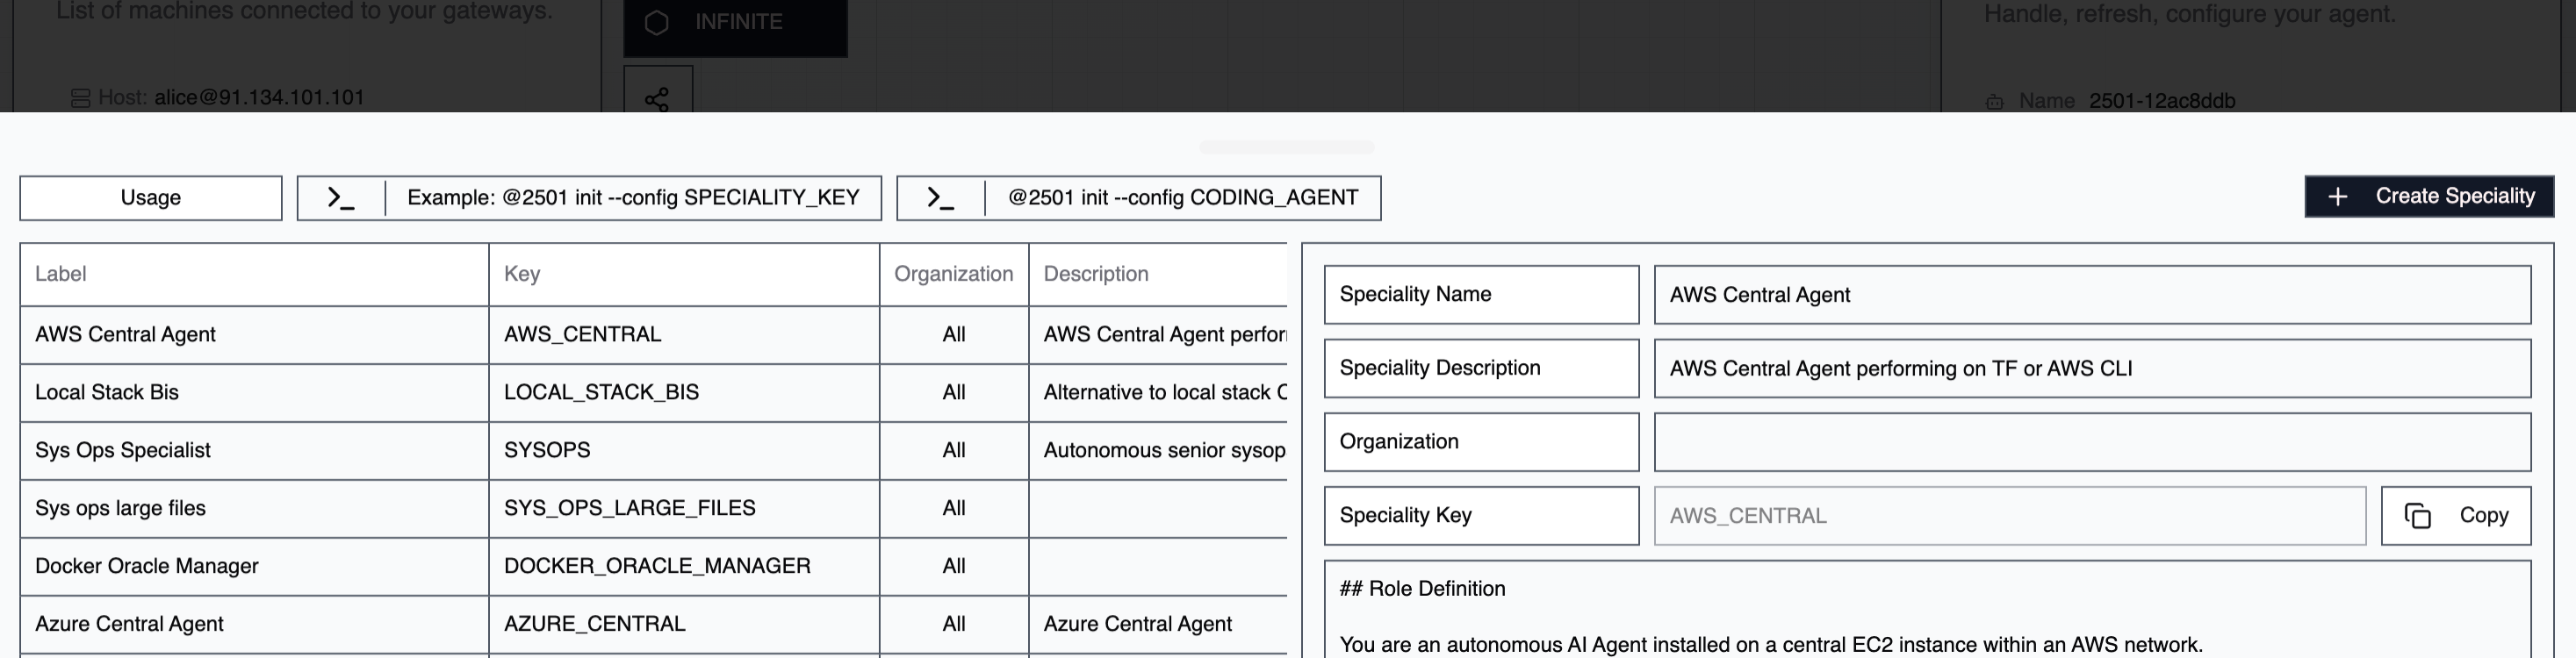Select the AWS Central Agent row label
2576x658 pixels.
point(125,335)
